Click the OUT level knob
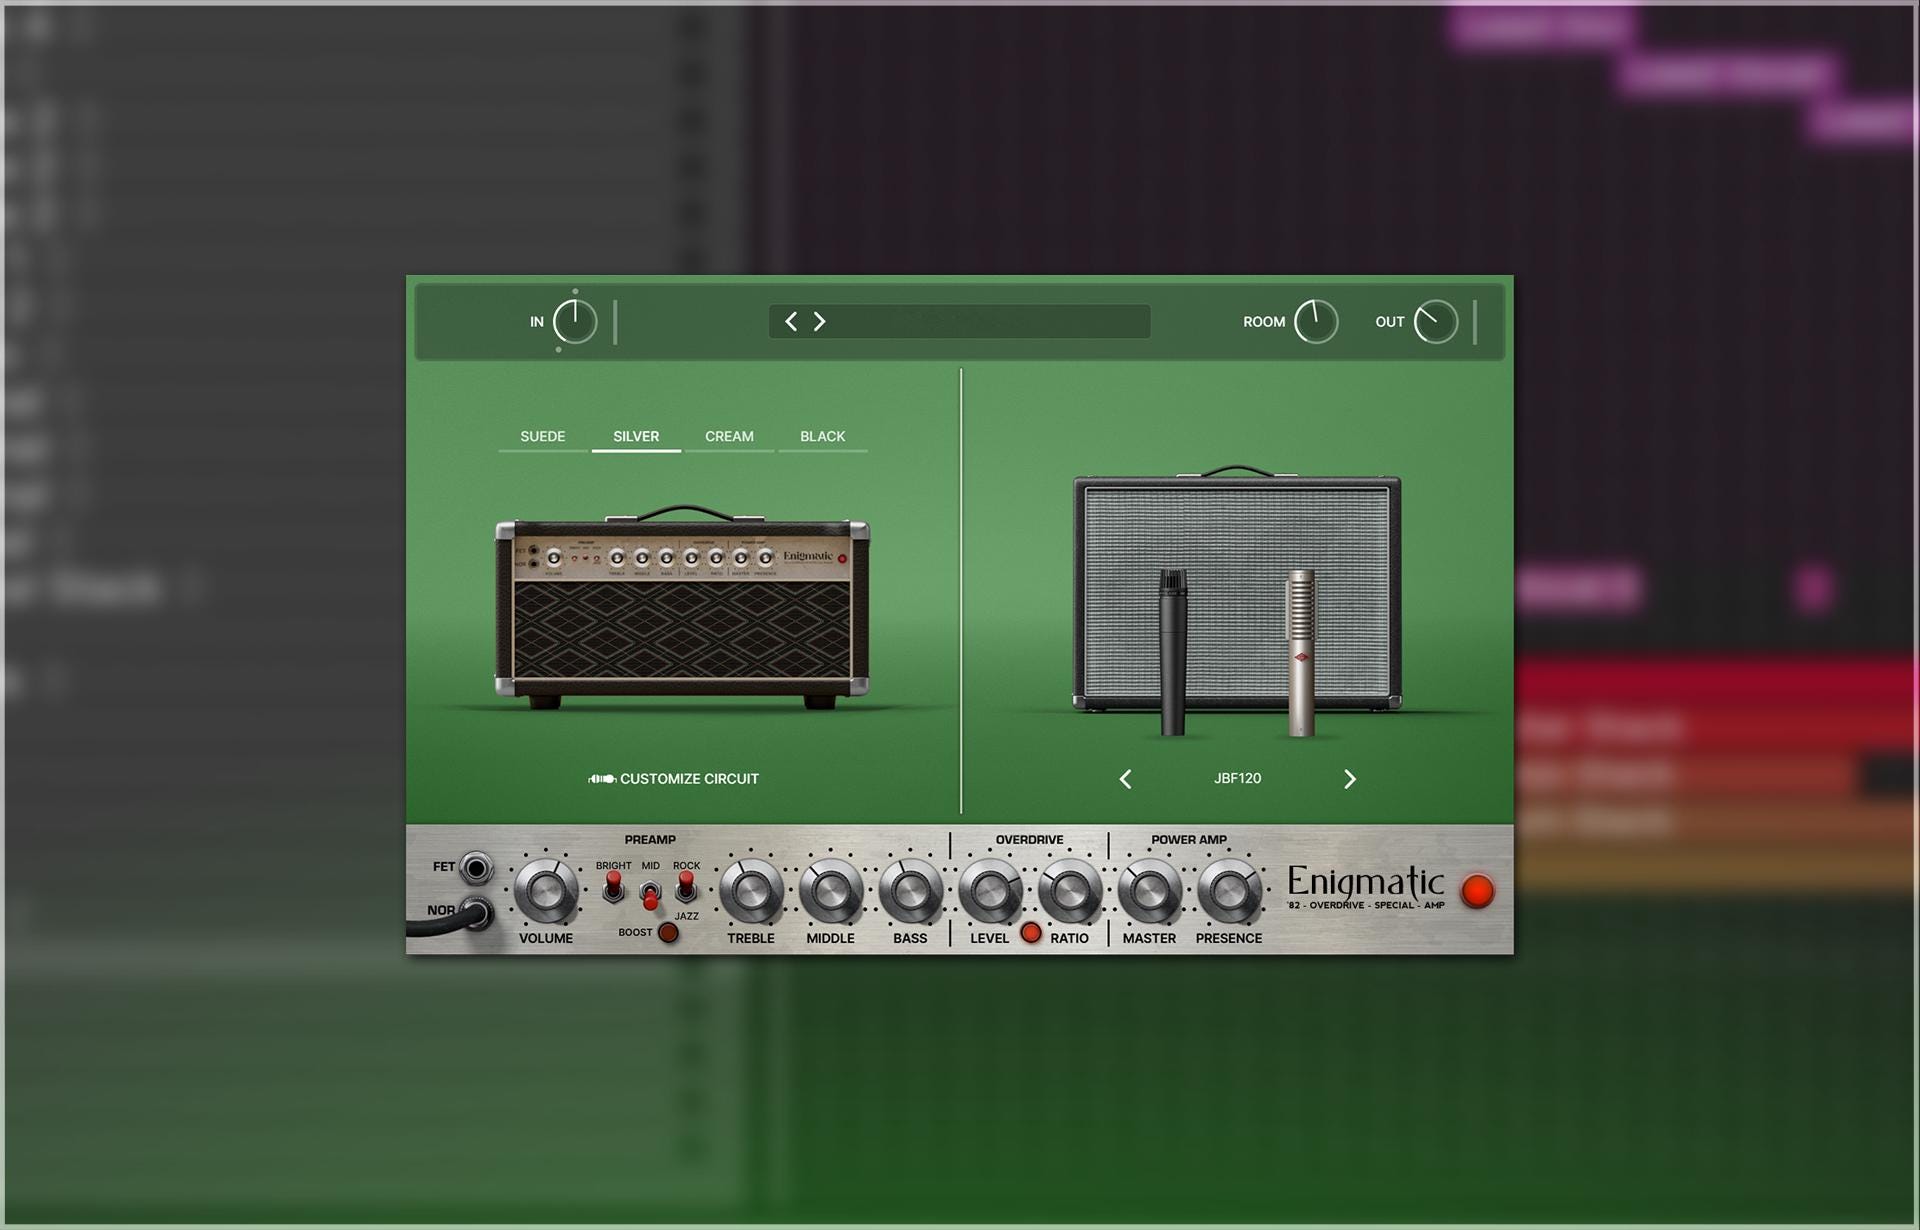The image size is (1920, 1230). [1436, 322]
